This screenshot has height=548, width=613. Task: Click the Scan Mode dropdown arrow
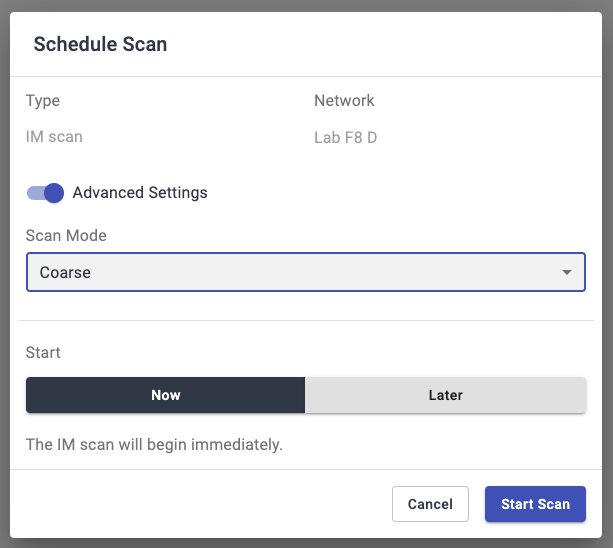point(566,272)
